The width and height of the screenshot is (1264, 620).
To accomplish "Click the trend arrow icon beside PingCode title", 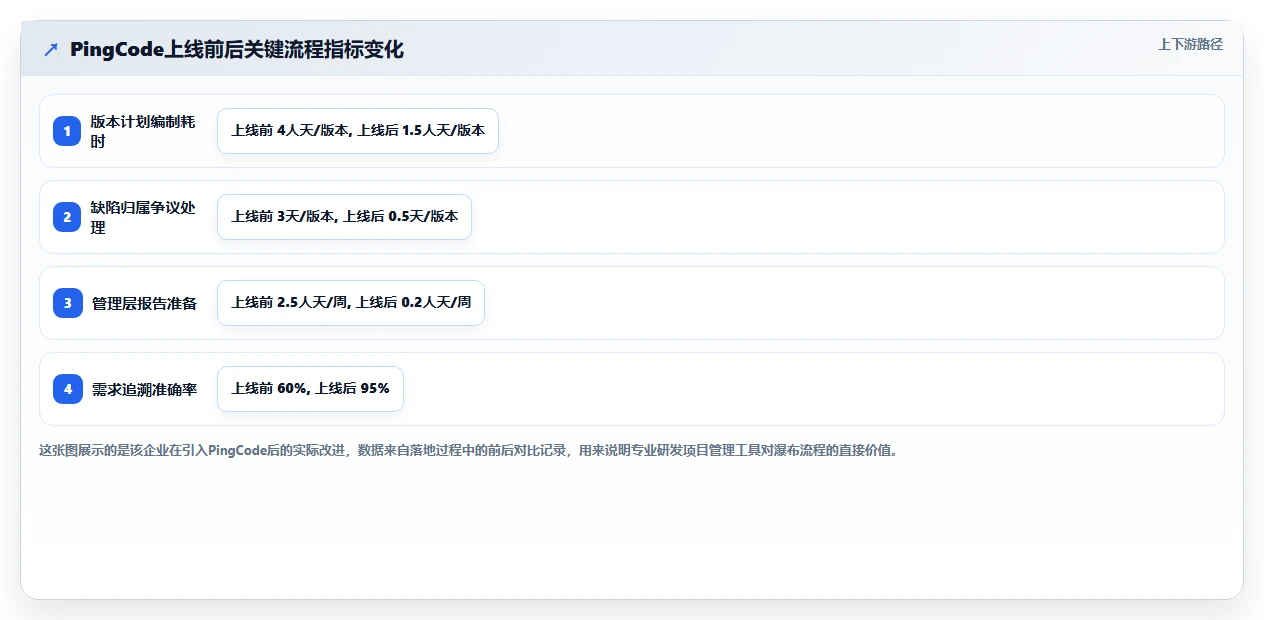I will click(x=51, y=49).
